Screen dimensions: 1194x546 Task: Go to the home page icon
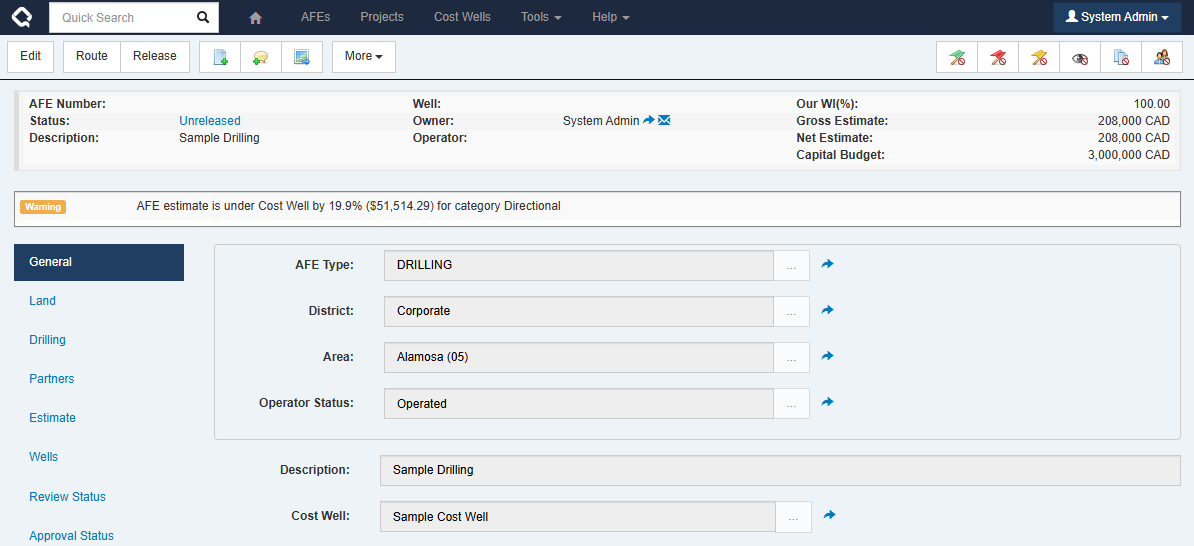coord(255,18)
